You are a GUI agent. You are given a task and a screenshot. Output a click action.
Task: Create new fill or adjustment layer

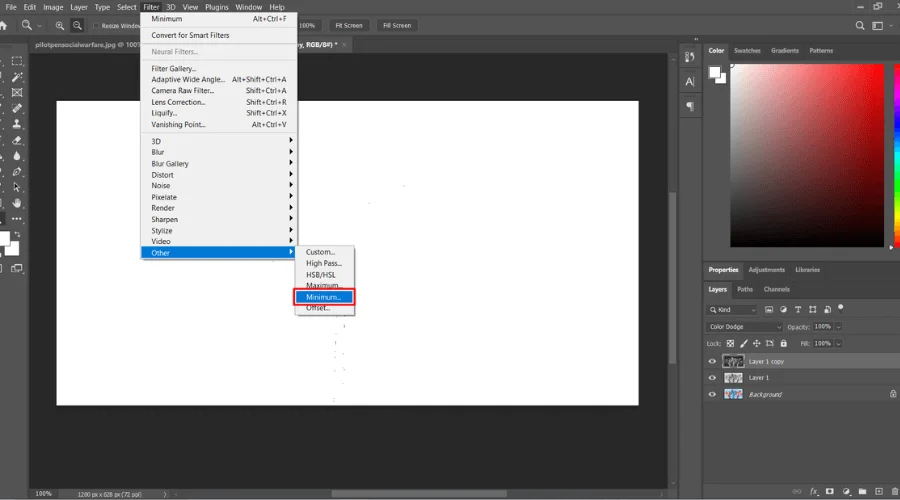coord(846,491)
